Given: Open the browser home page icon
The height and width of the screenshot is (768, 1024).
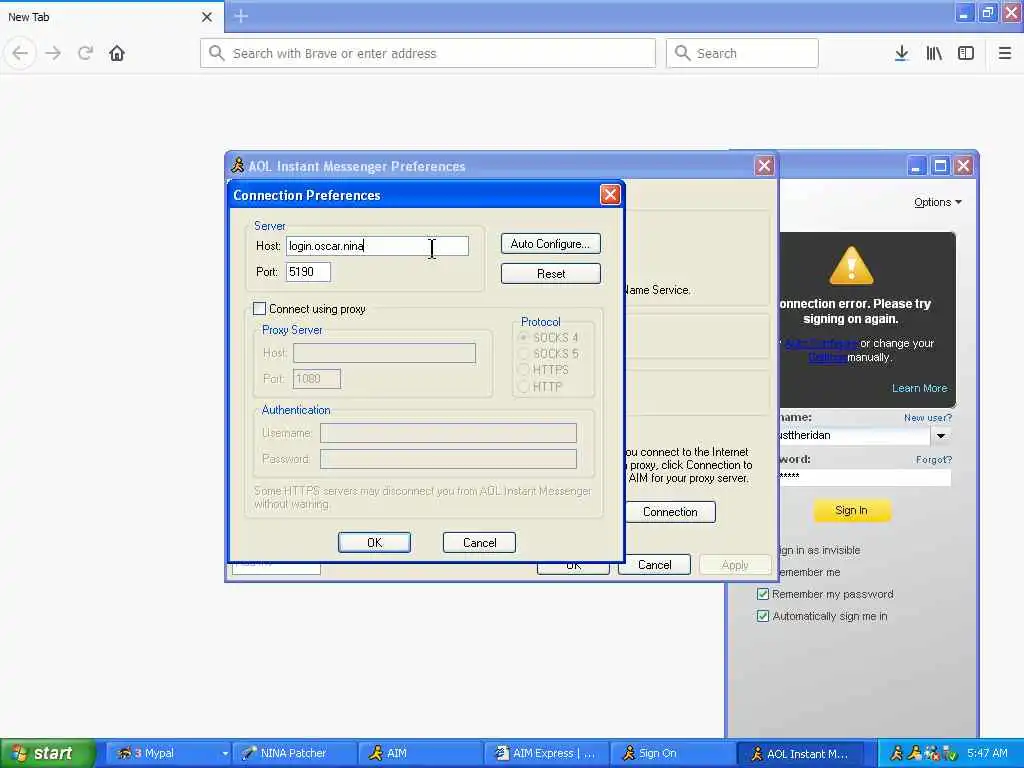Looking at the screenshot, I should pos(117,53).
